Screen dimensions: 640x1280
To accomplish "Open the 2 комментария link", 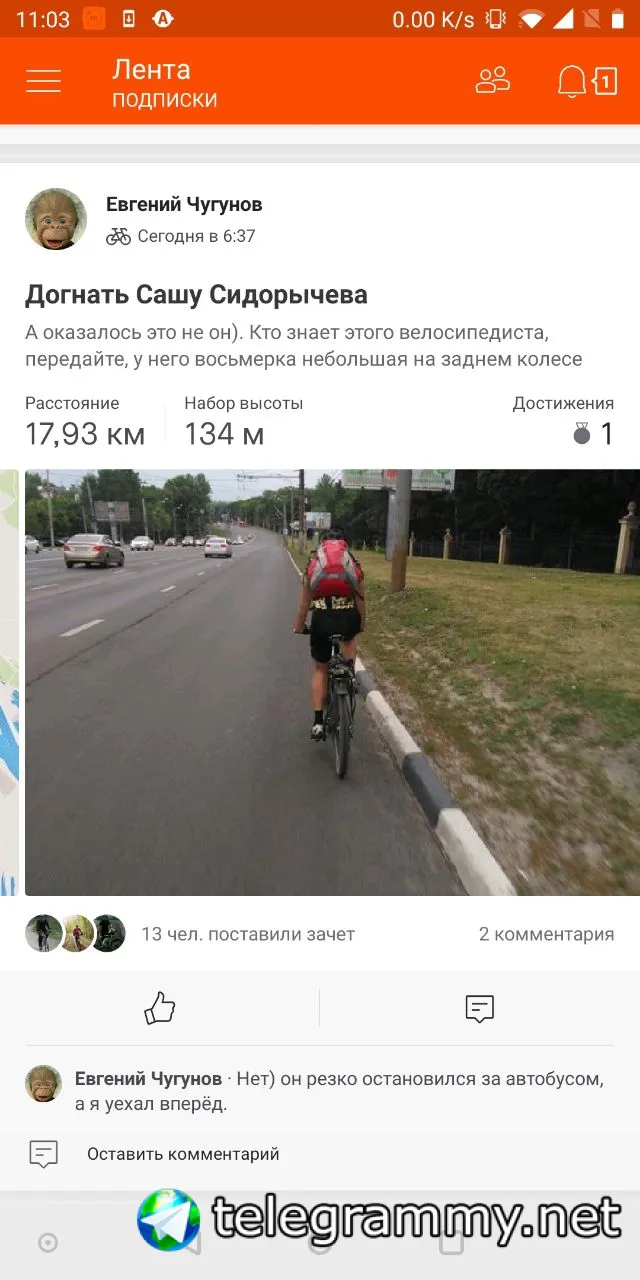I will tap(546, 934).
